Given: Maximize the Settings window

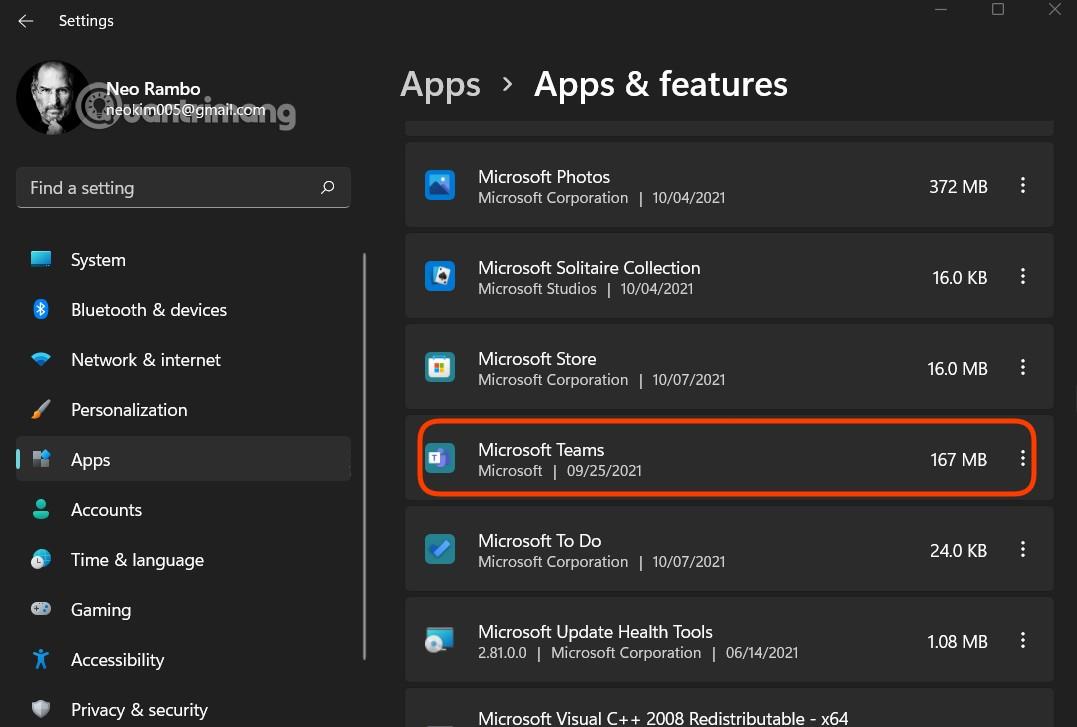Looking at the screenshot, I should (x=998, y=9).
